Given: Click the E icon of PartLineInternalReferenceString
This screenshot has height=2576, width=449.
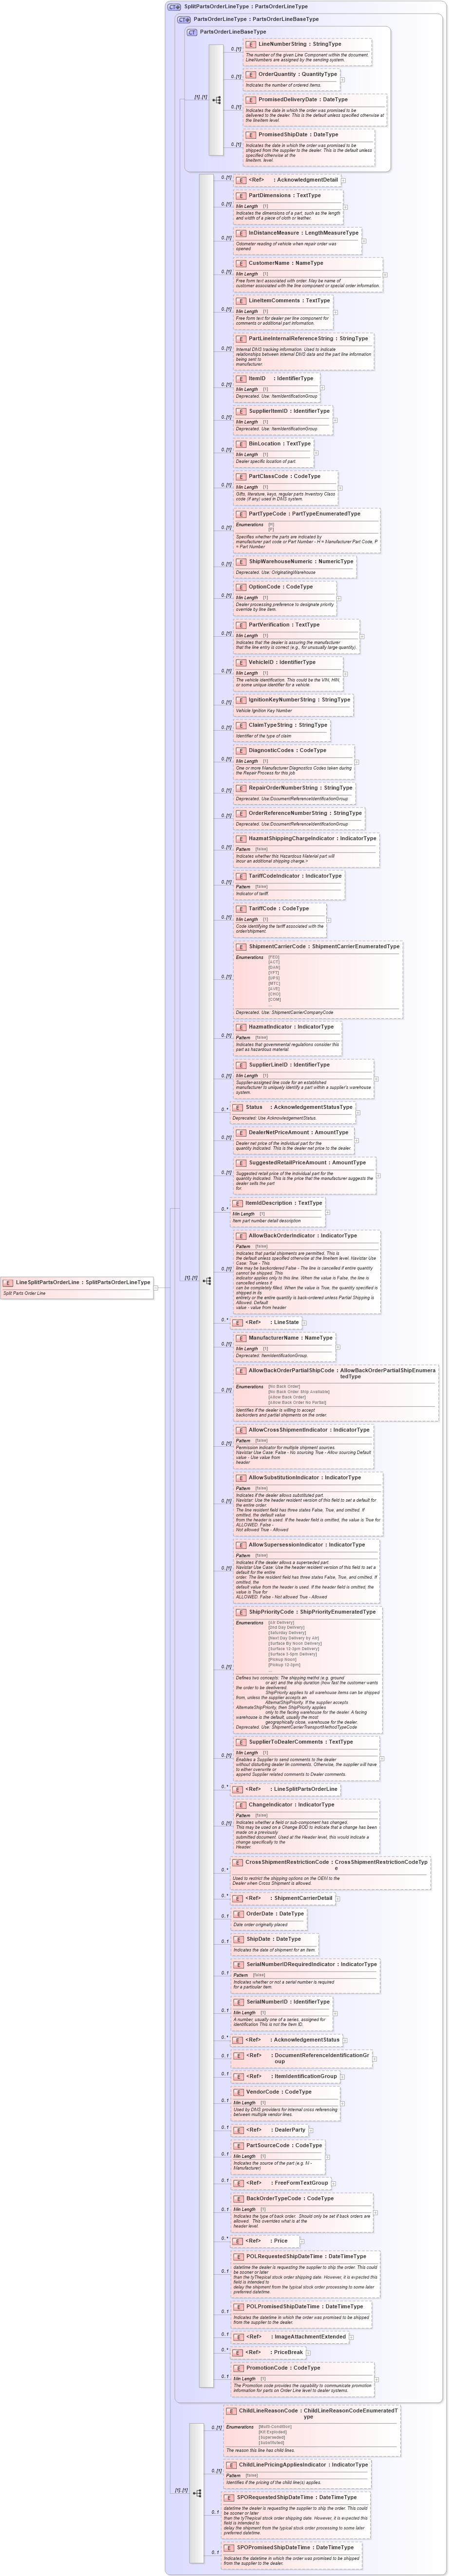Looking at the screenshot, I should coord(242,338).
